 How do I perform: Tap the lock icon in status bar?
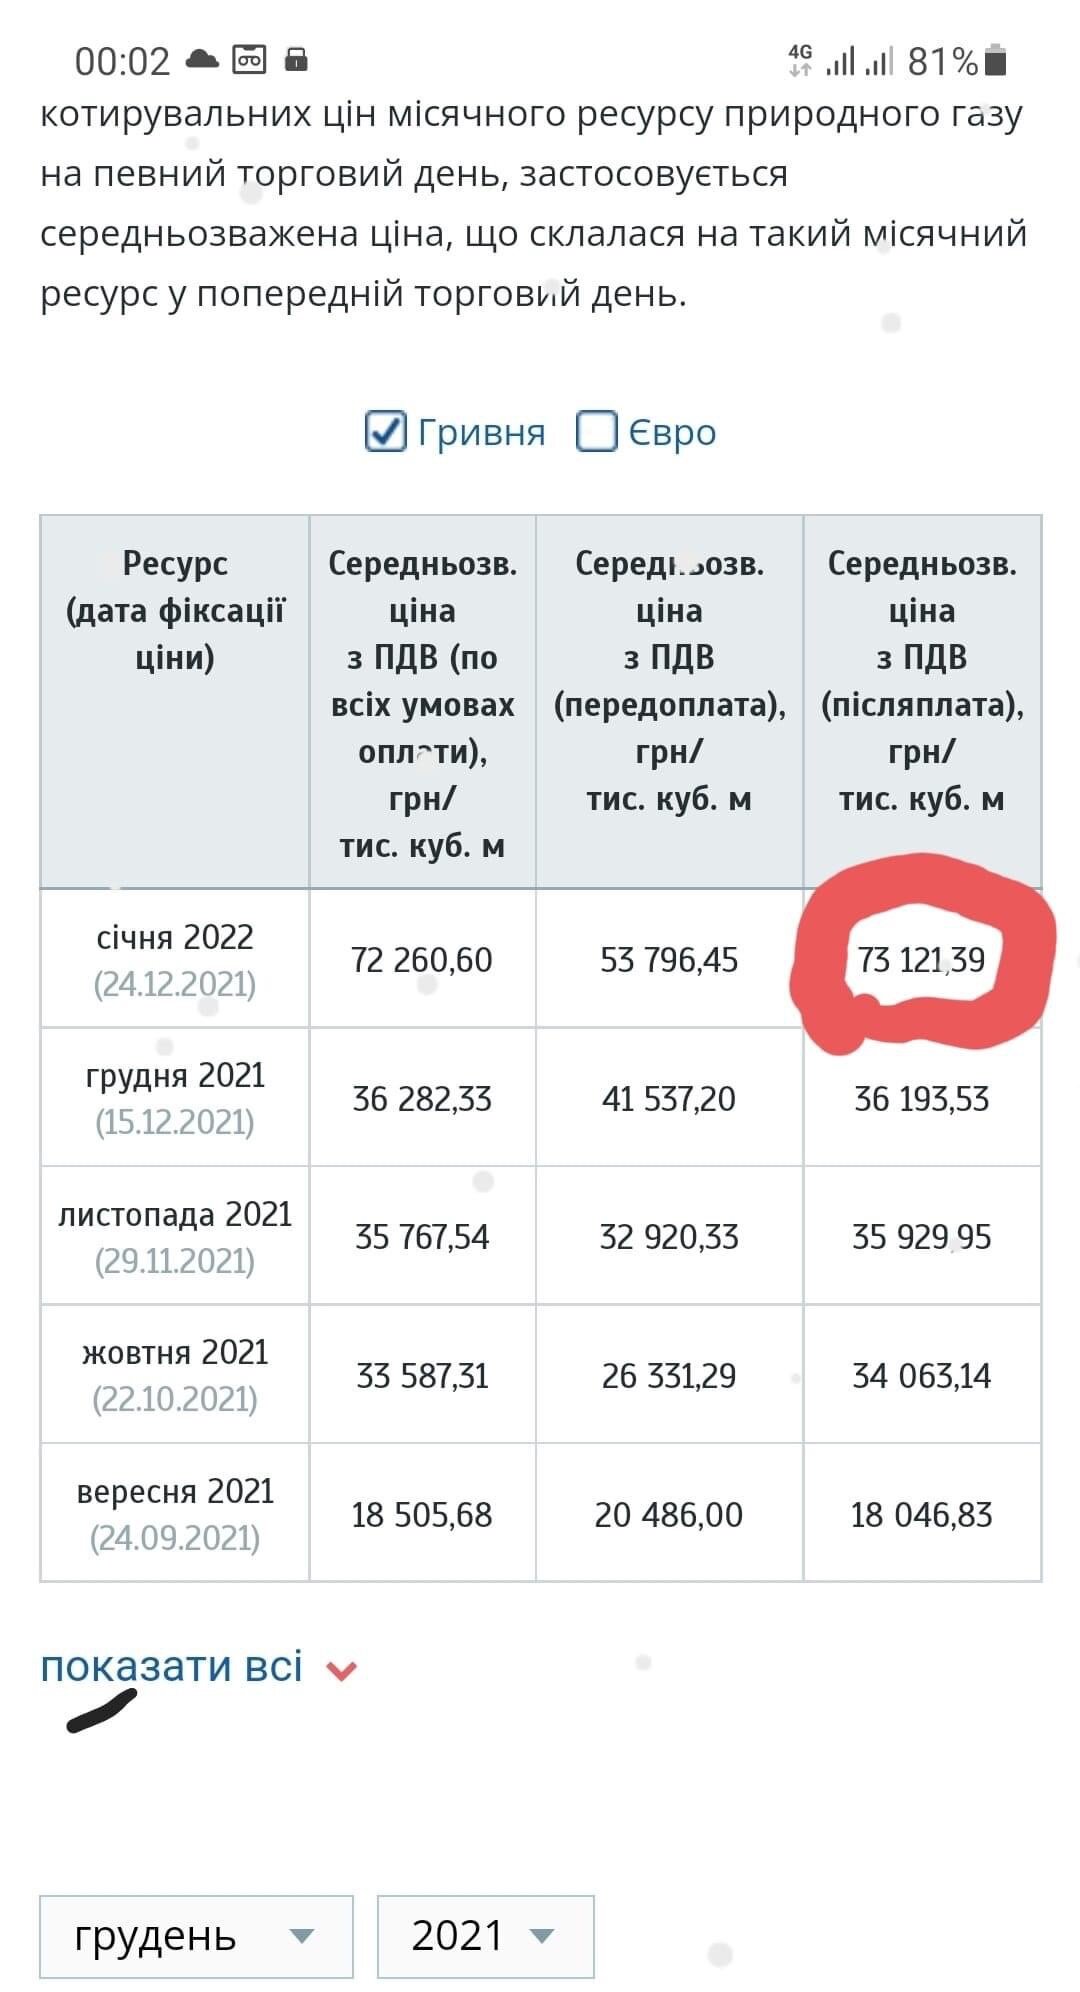[x=296, y=60]
